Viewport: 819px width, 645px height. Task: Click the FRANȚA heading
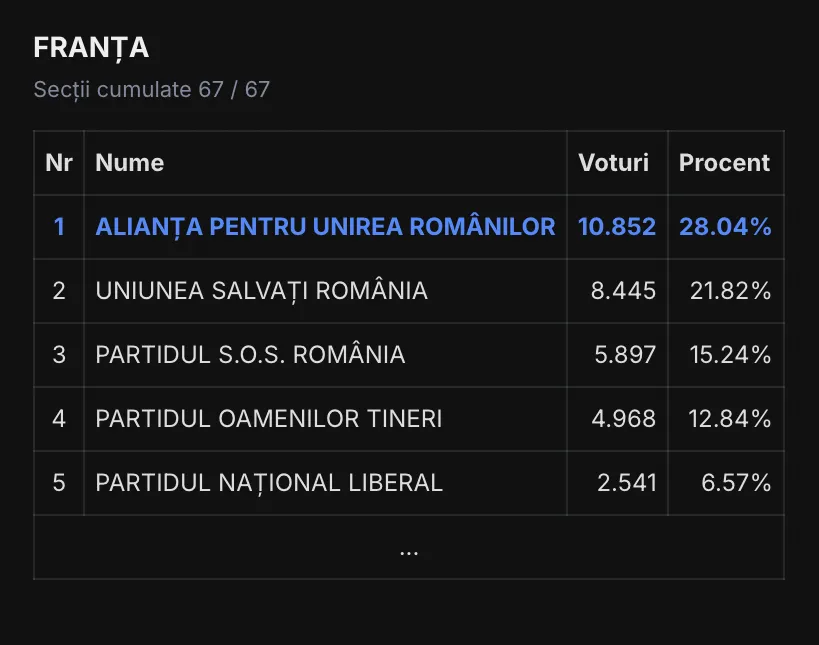(x=91, y=47)
